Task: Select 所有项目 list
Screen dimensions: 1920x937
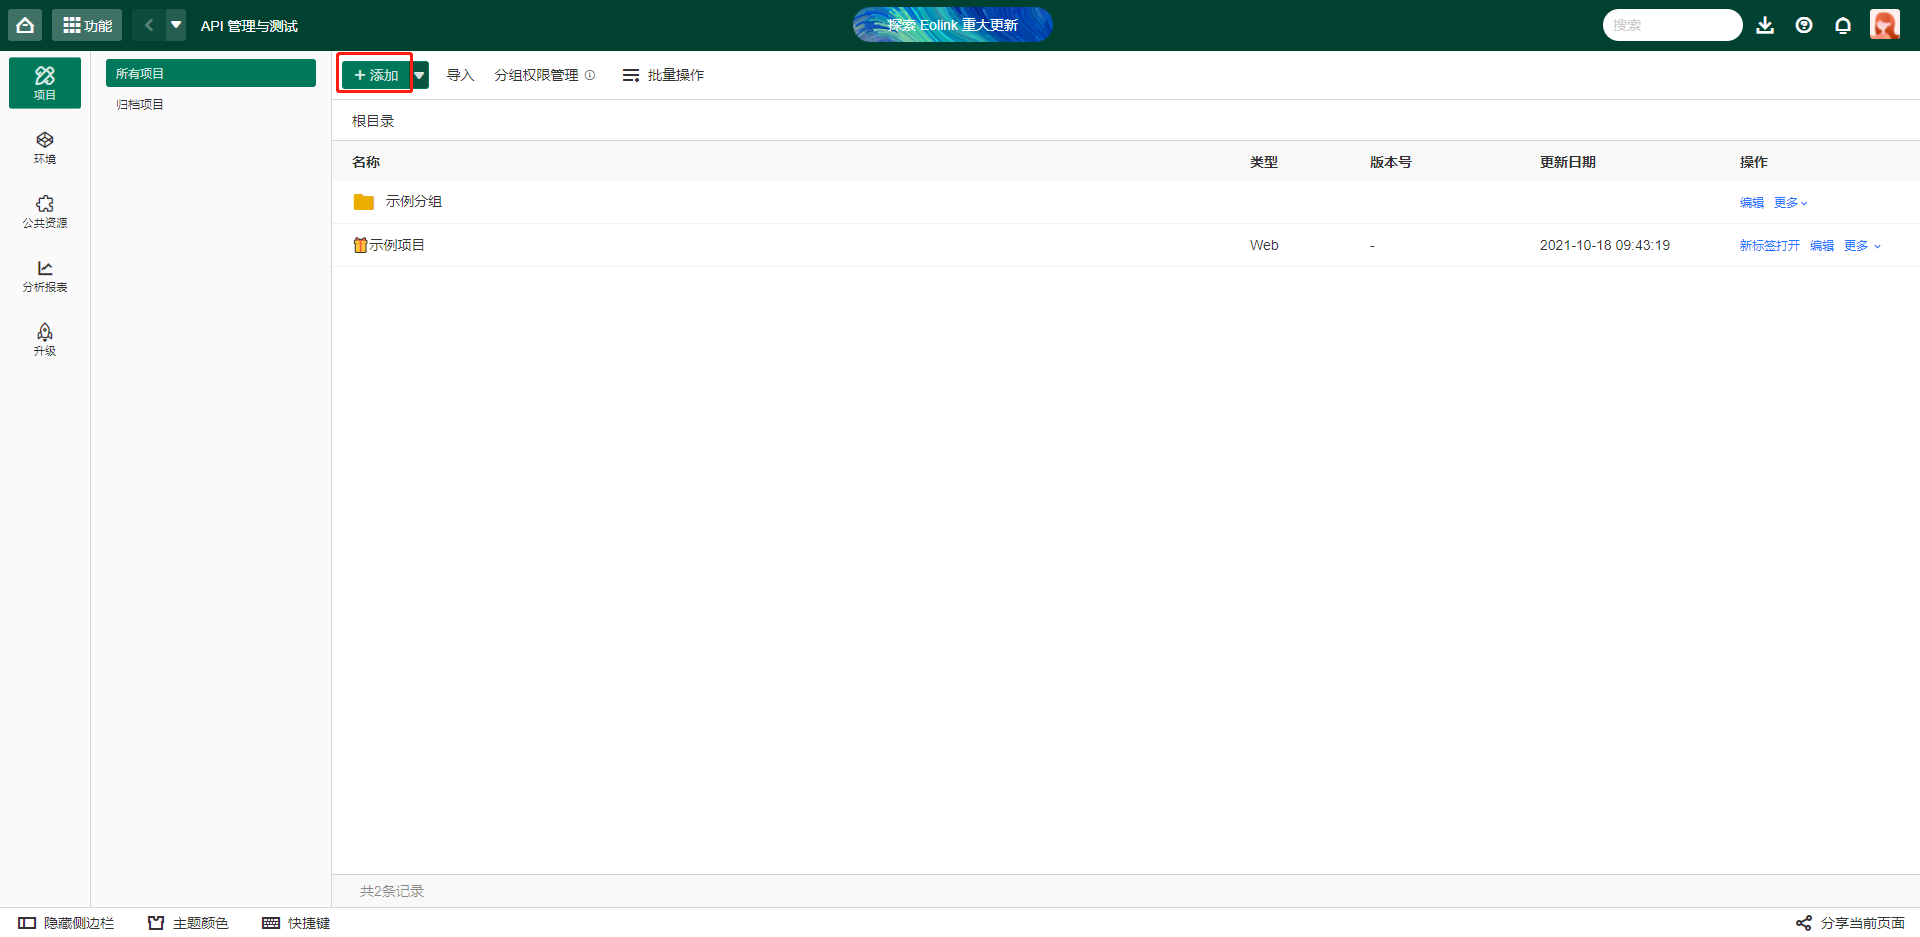Action: click(x=211, y=73)
